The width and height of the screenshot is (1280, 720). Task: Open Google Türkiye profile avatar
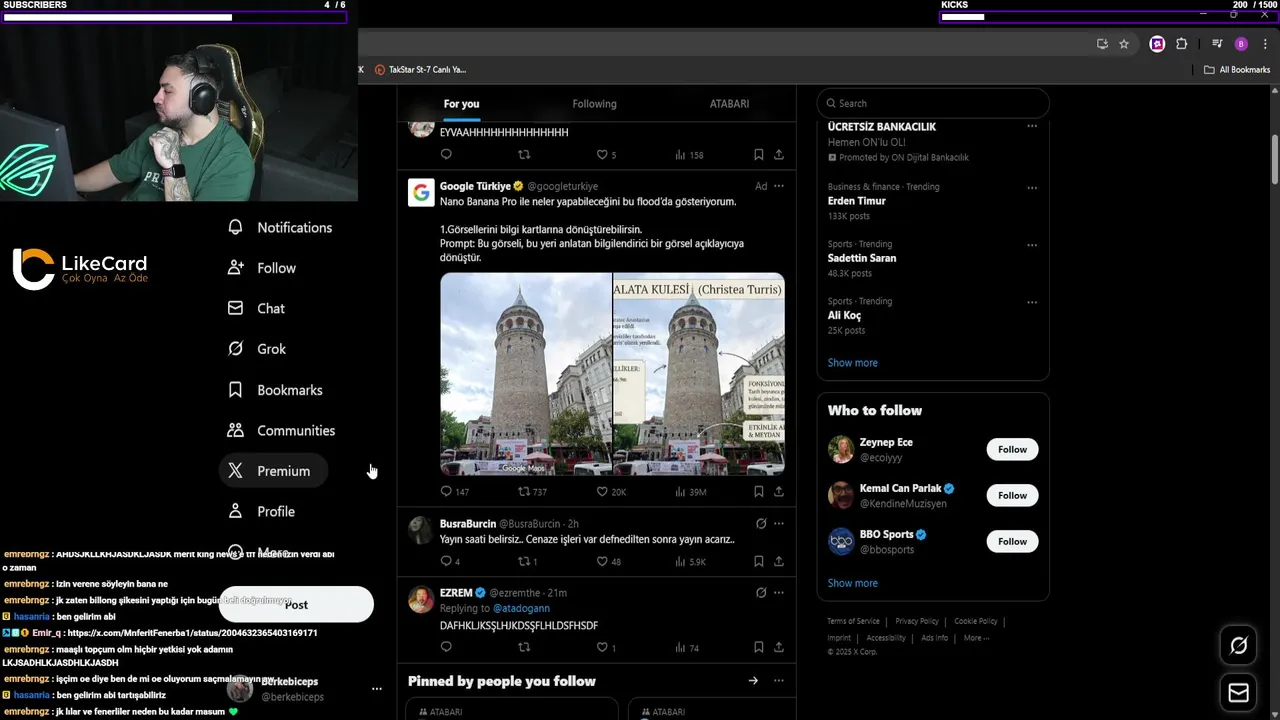(x=421, y=192)
